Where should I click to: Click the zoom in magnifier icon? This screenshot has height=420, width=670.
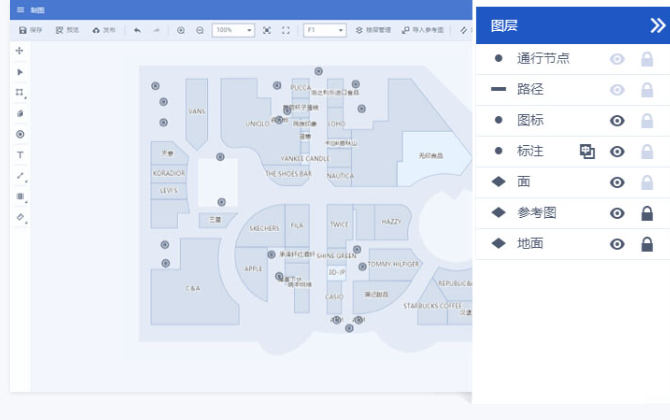181,31
